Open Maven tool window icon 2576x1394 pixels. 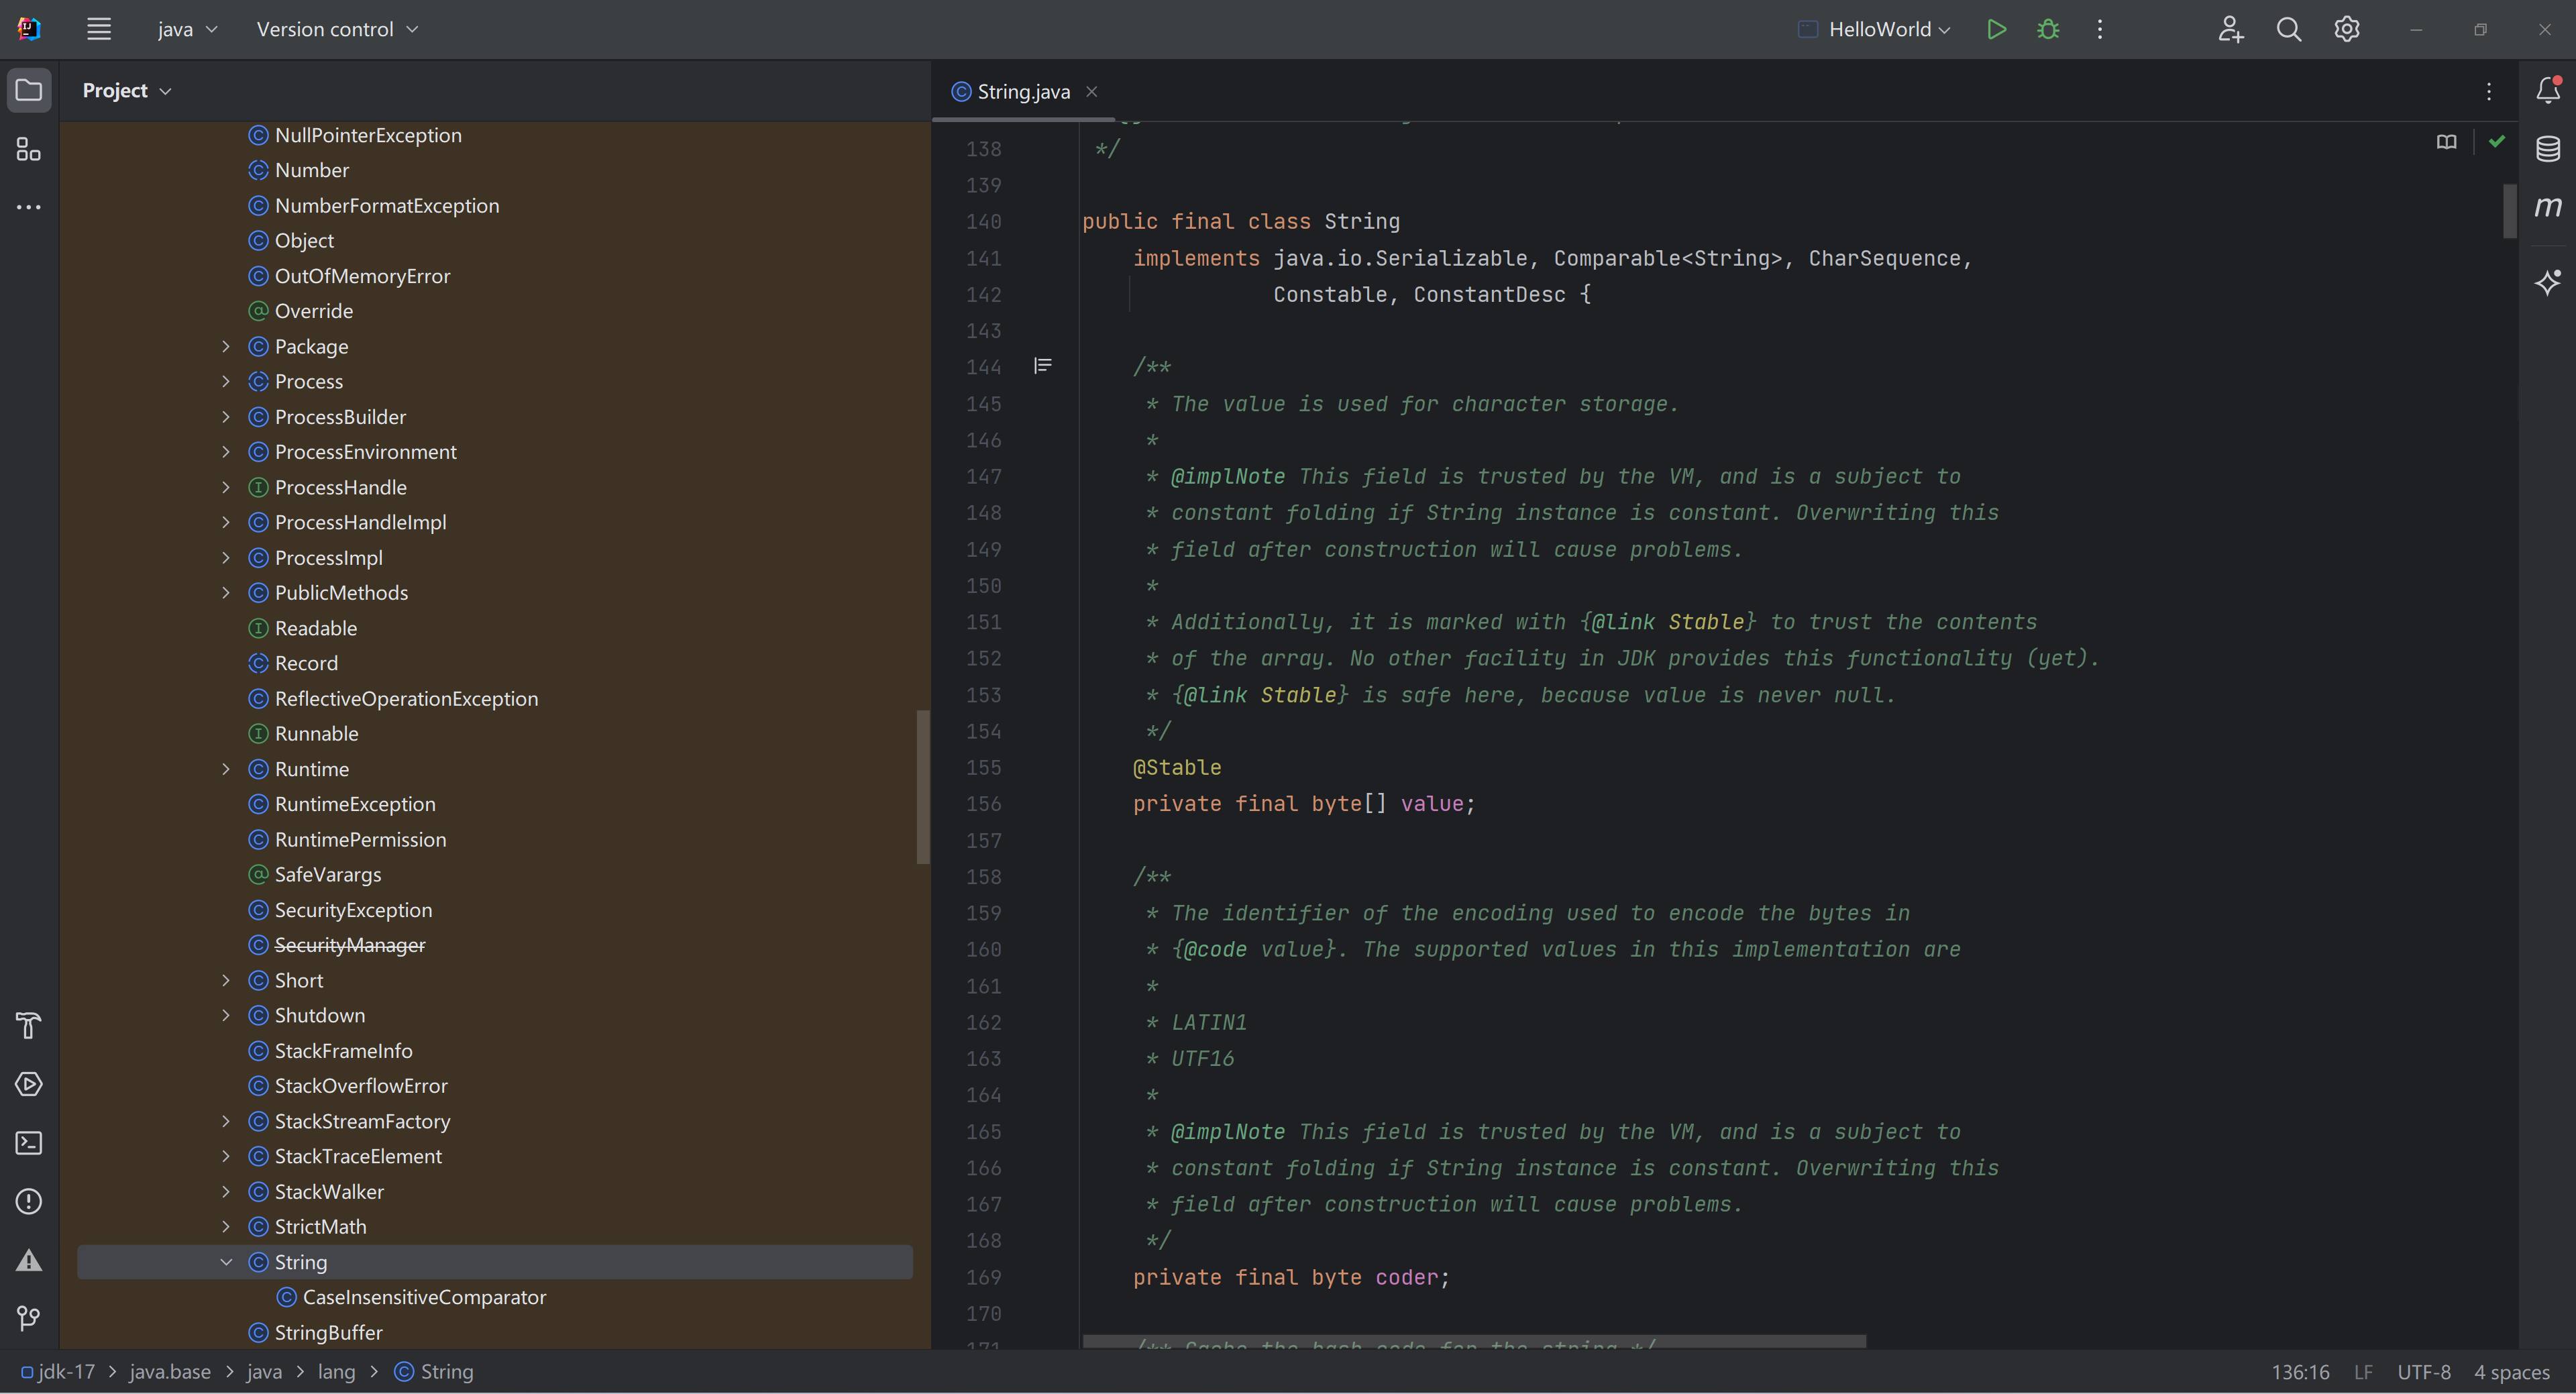click(x=2547, y=207)
